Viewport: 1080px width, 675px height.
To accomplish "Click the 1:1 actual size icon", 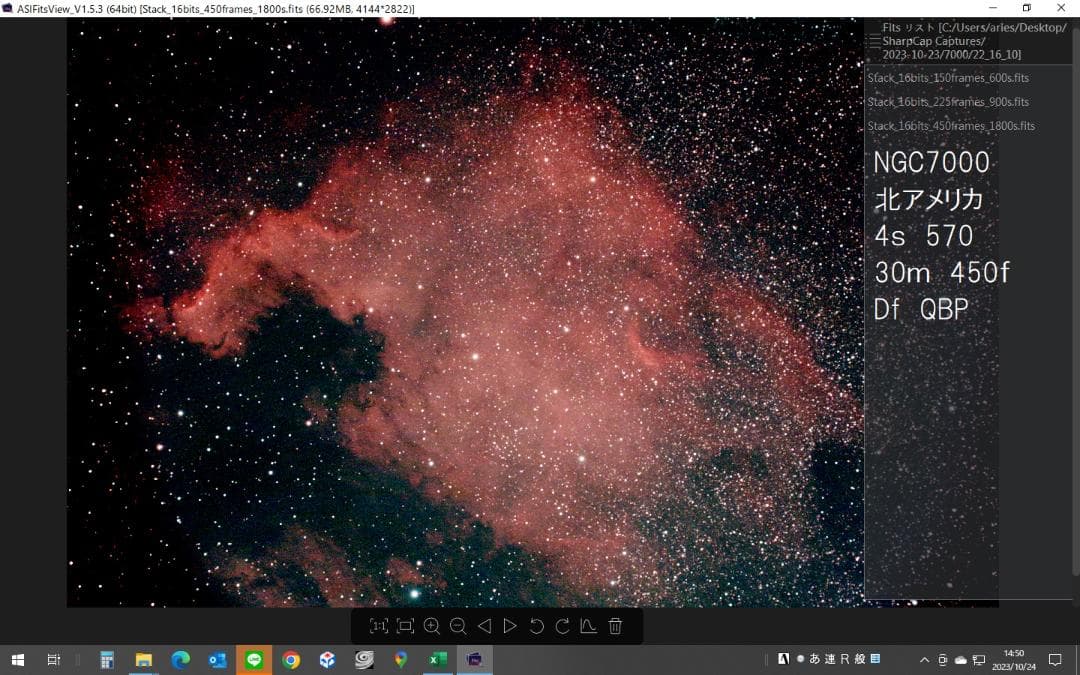I will click(x=379, y=626).
